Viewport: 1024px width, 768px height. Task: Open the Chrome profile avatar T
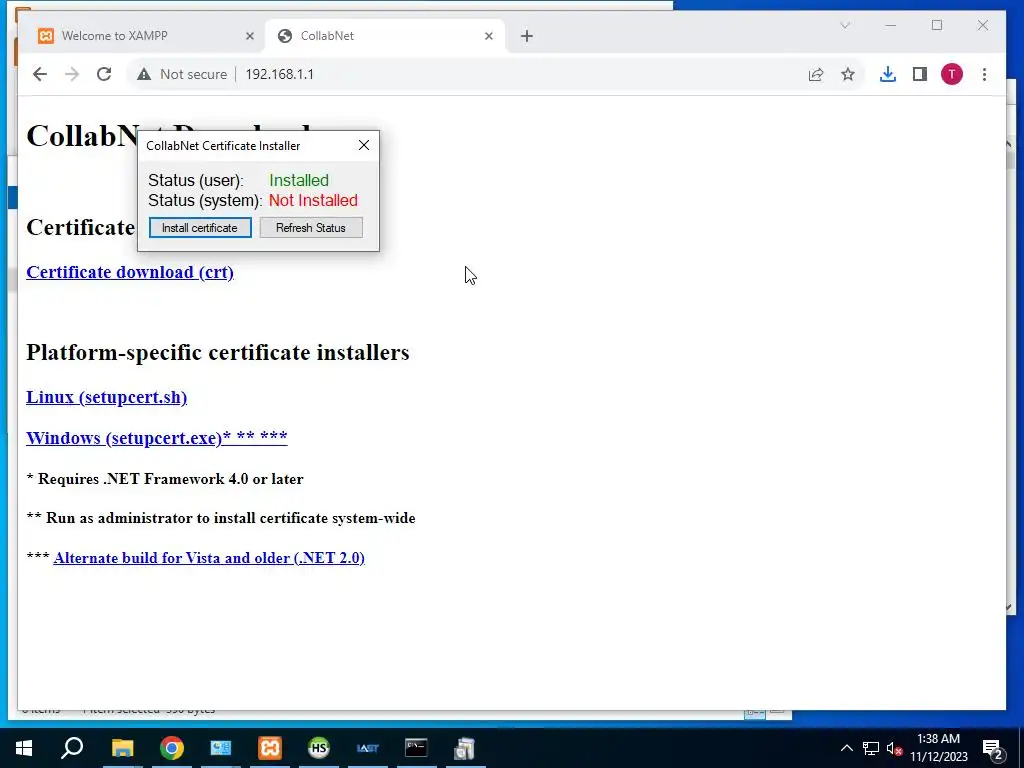pos(952,74)
